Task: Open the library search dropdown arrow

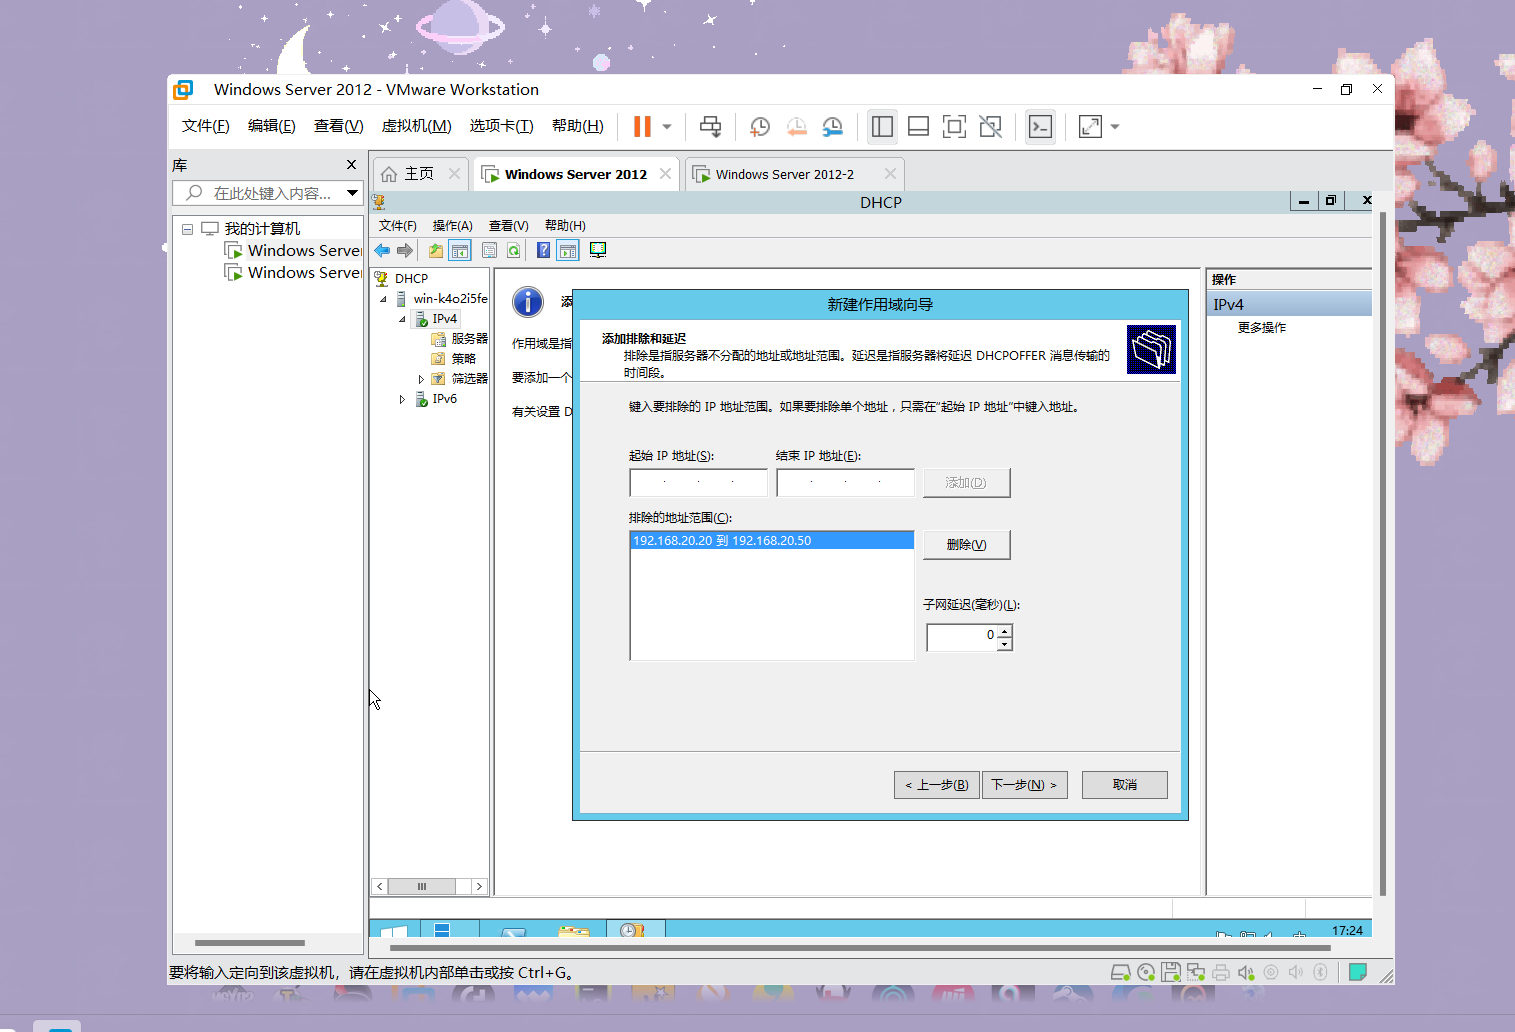Action: [352, 193]
